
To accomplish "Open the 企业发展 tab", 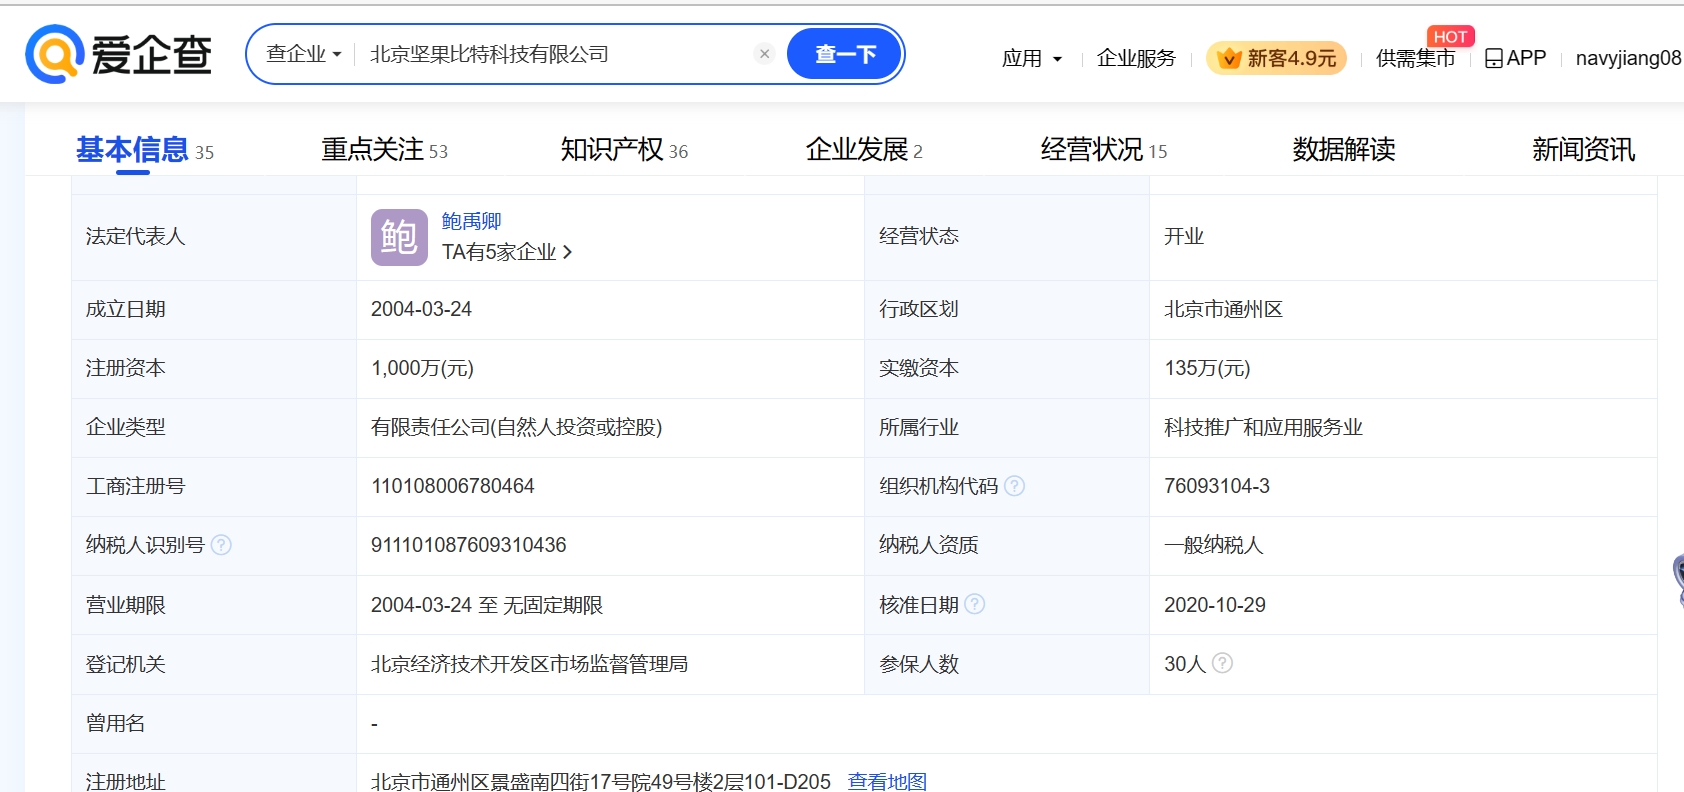I will coord(864,150).
